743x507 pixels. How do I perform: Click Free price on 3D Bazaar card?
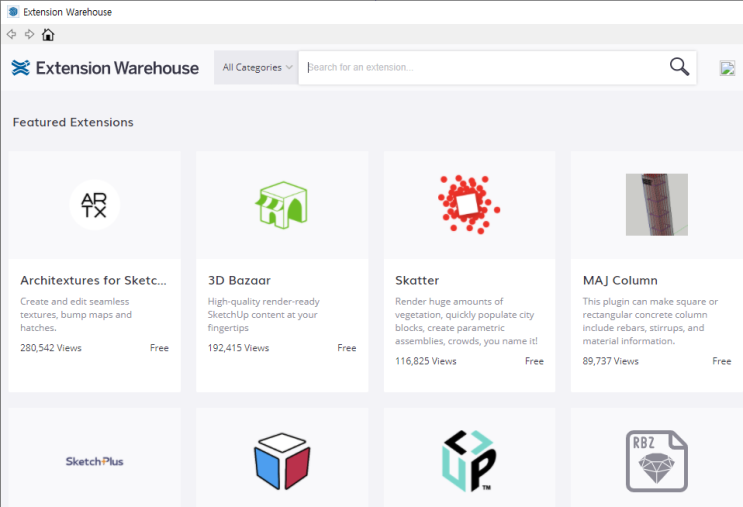347,348
